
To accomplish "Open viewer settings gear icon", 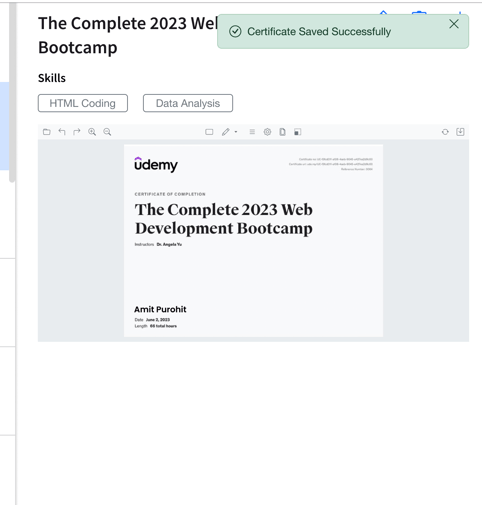I will 267,132.
